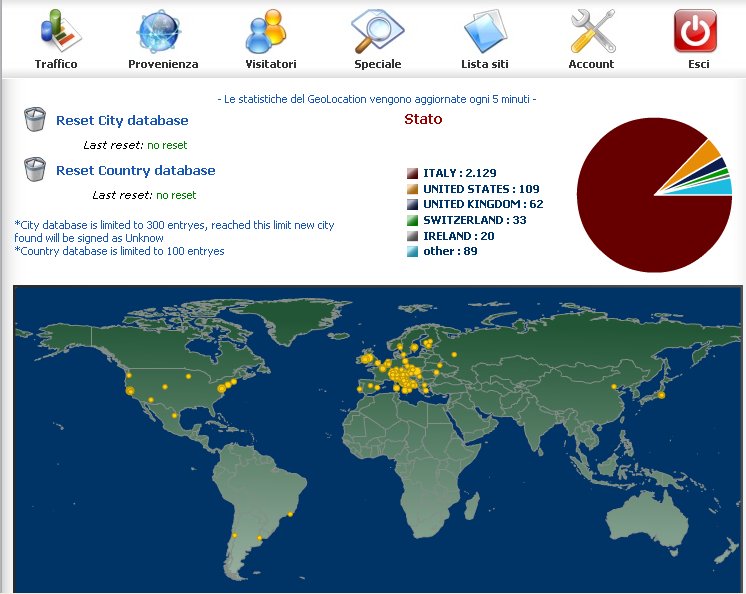Click the 'other : 89' legend text
This screenshot has width=746, height=594.
pyautogui.click(x=450, y=251)
